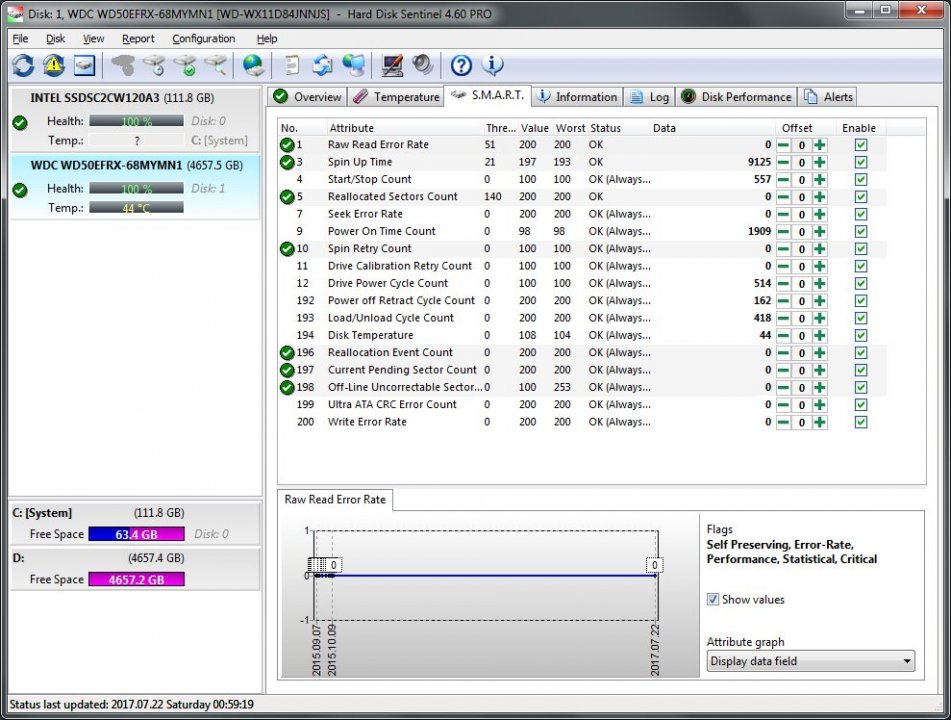The image size is (951, 720).
Task: Click the computer with pen configuration icon
Action: [392, 65]
